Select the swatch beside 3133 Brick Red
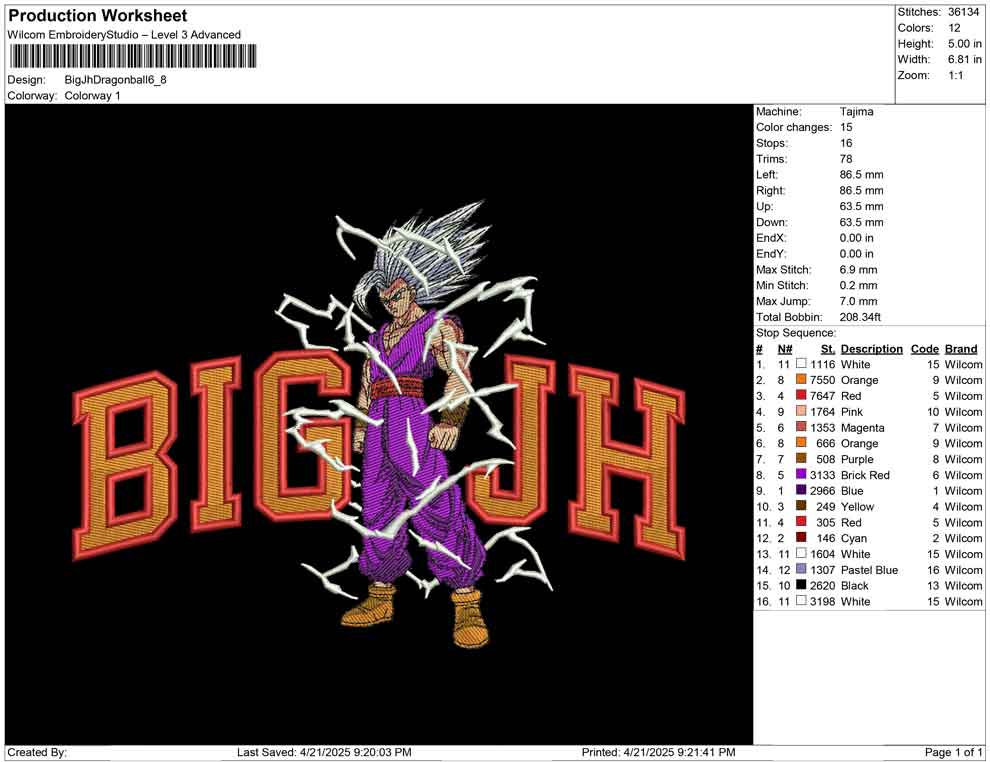This screenshot has height=762, width=990. pyautogui.click(x=801, y=474)
